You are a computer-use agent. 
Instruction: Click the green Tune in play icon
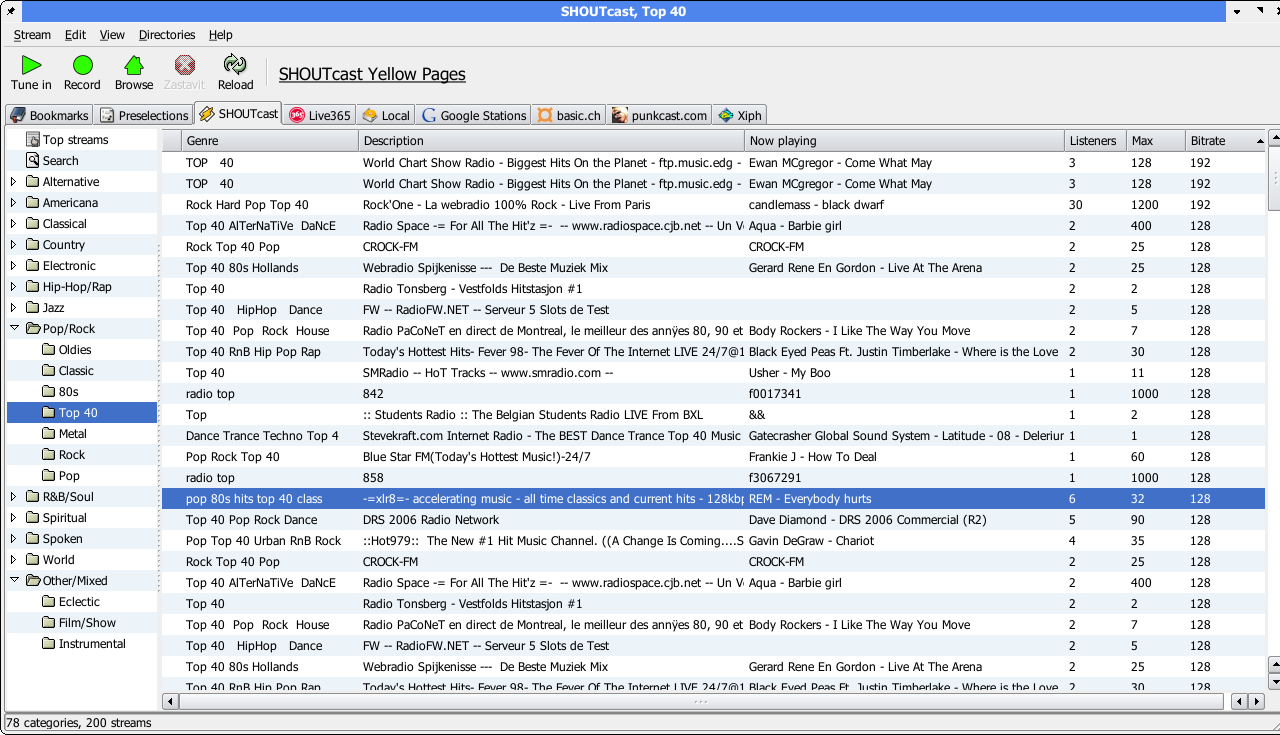point(31,65)
